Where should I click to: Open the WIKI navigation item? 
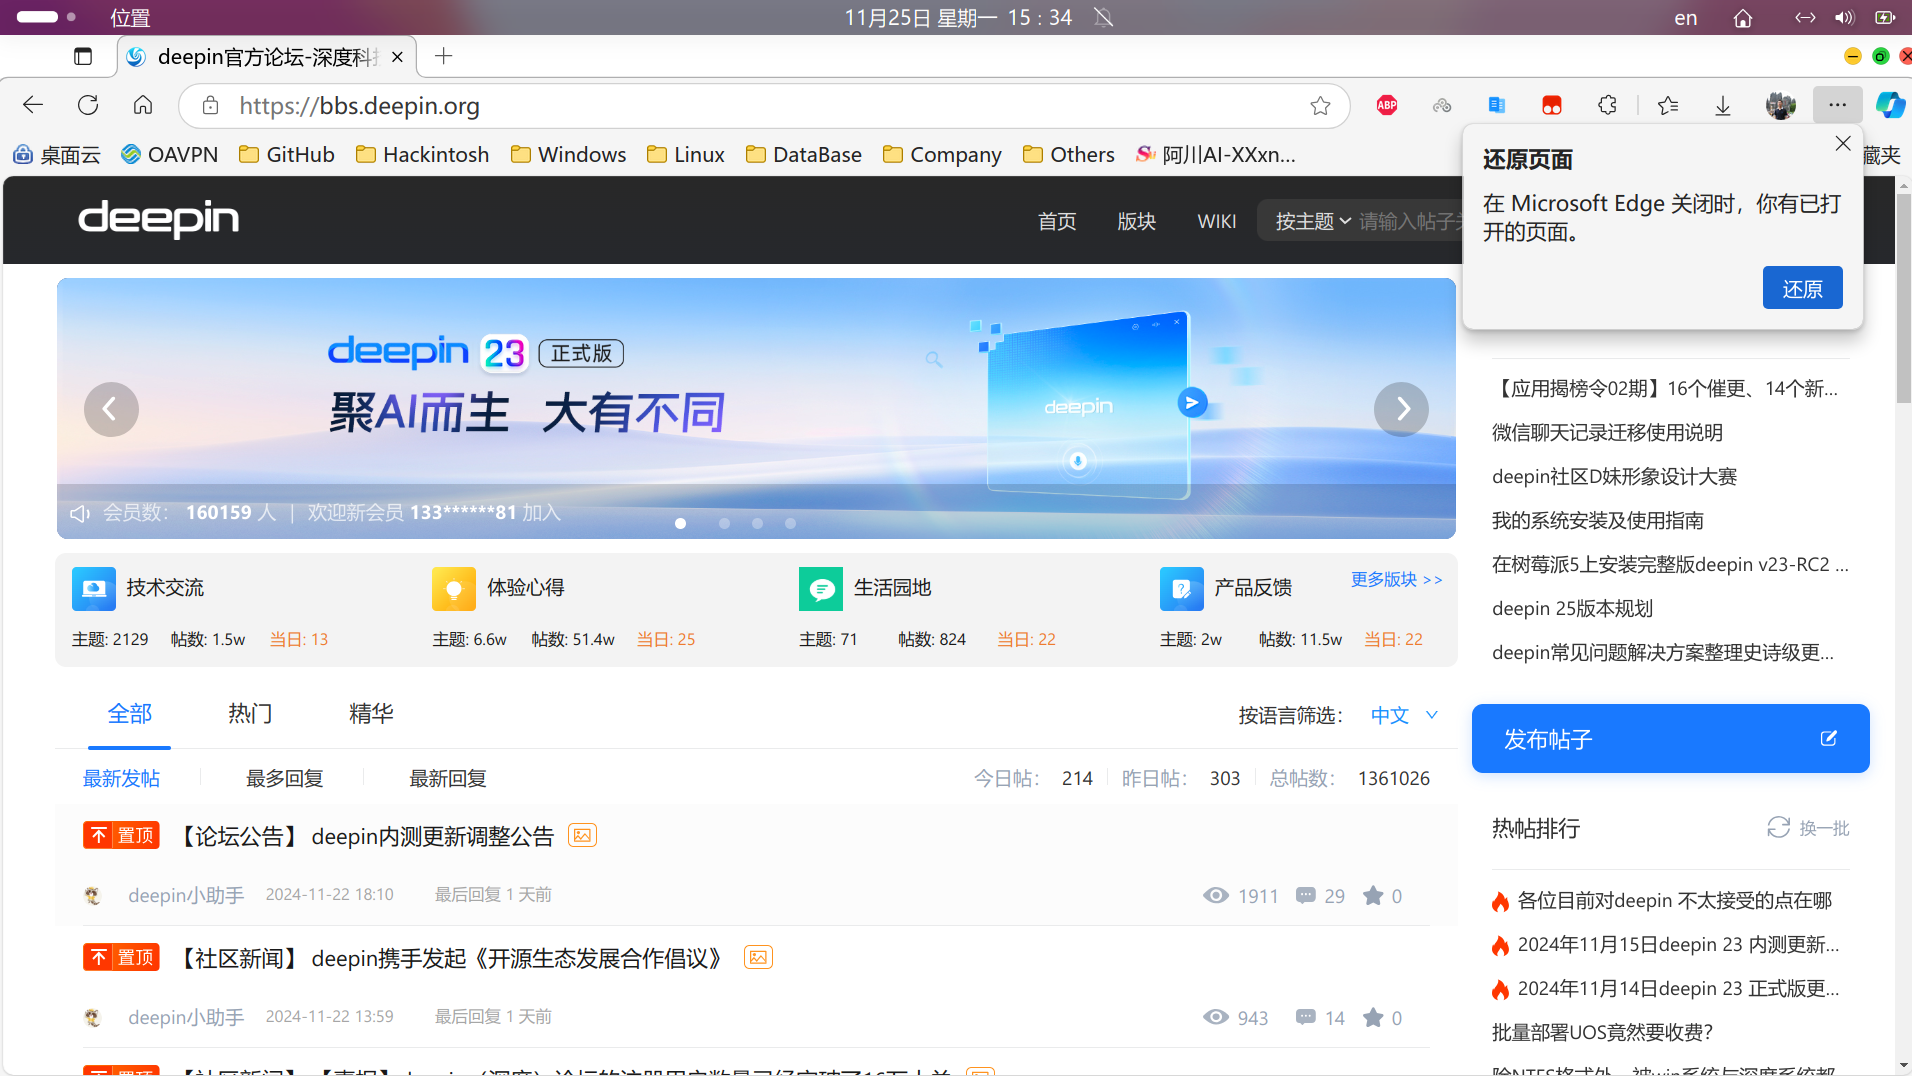(x=1217, y=221)
